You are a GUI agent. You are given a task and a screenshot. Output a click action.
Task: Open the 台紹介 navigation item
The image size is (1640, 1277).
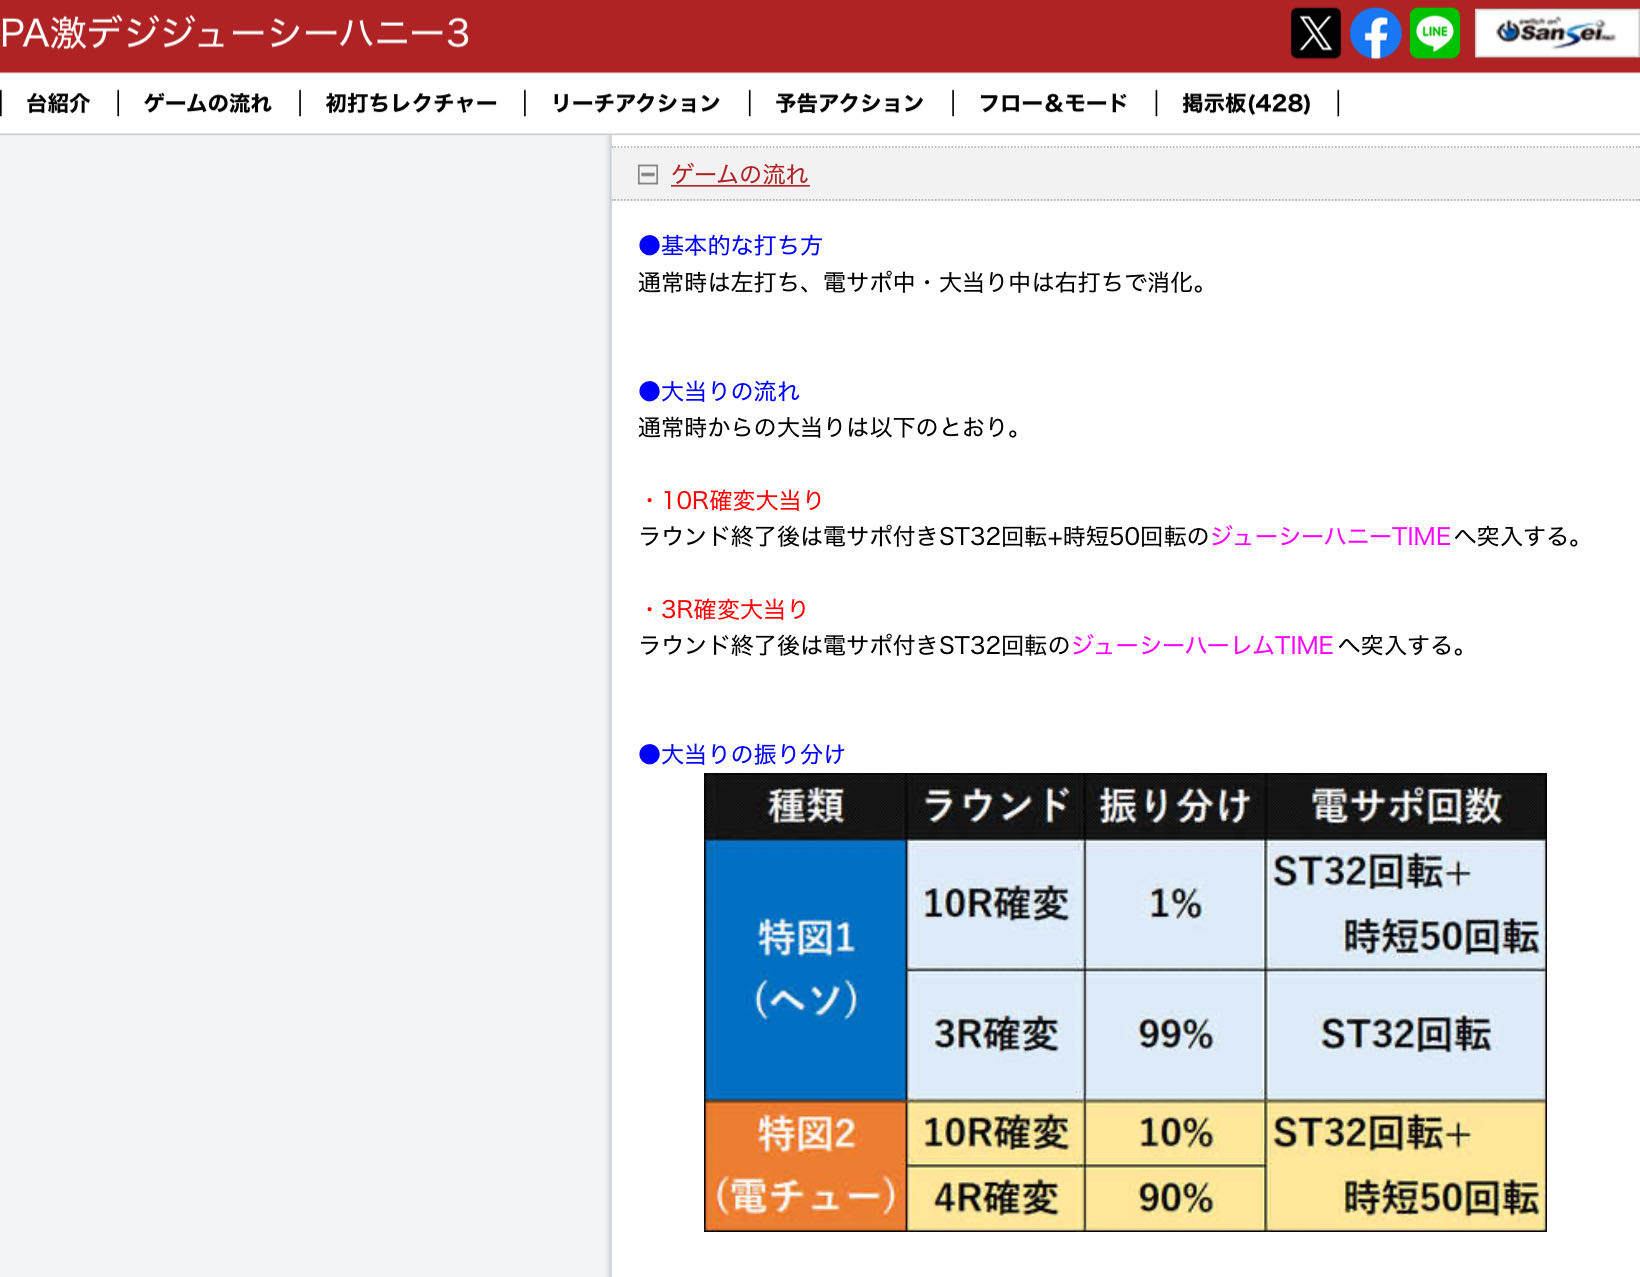(58, 103)
